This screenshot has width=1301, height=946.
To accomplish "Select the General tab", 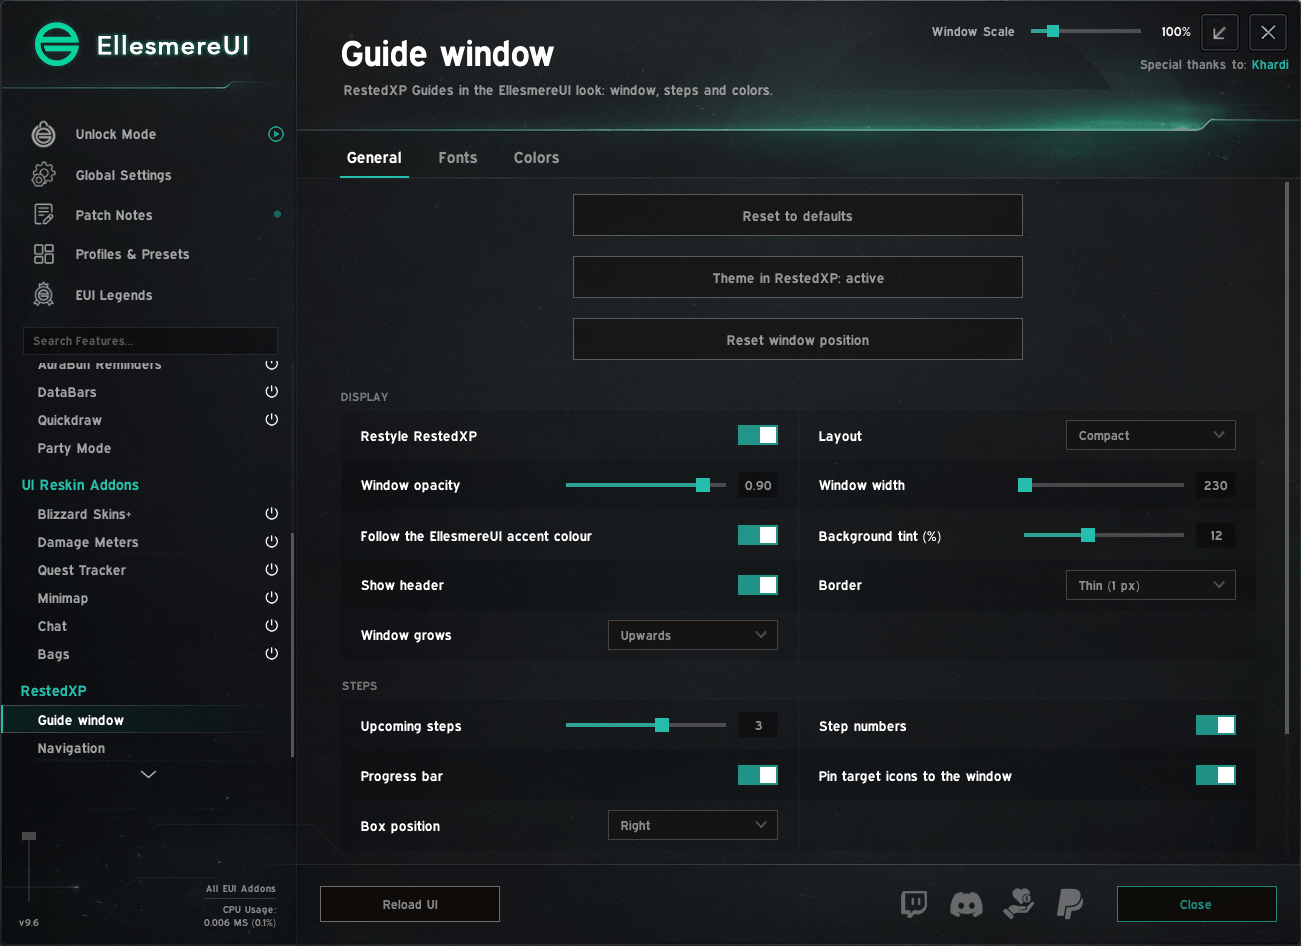I will pos(374,158).
